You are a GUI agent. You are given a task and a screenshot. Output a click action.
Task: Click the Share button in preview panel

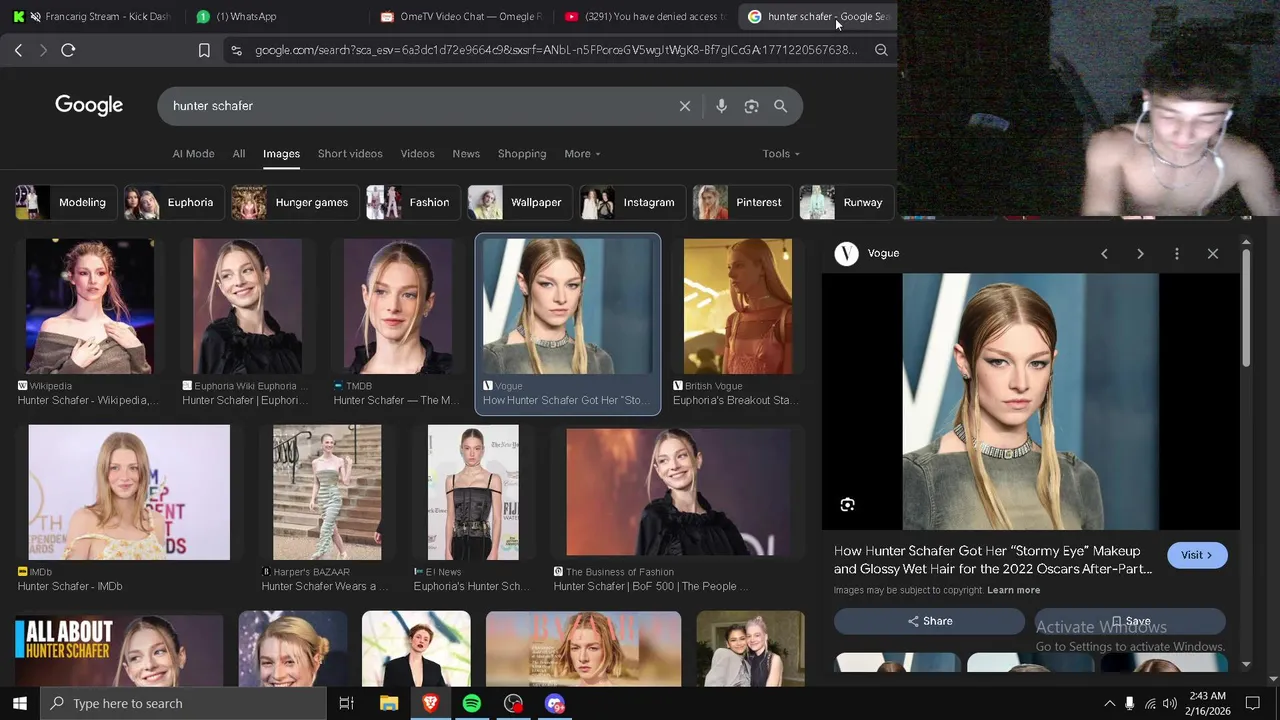point(930,621)
